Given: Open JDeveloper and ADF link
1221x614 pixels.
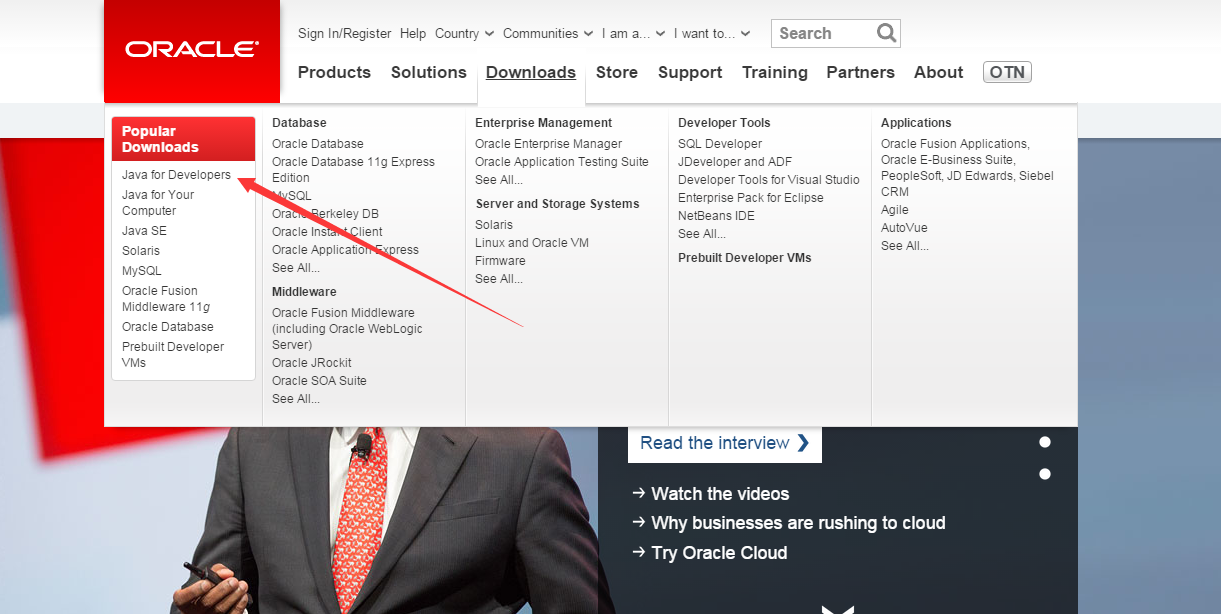Looking at the screenshot, I should click(735, 162).
